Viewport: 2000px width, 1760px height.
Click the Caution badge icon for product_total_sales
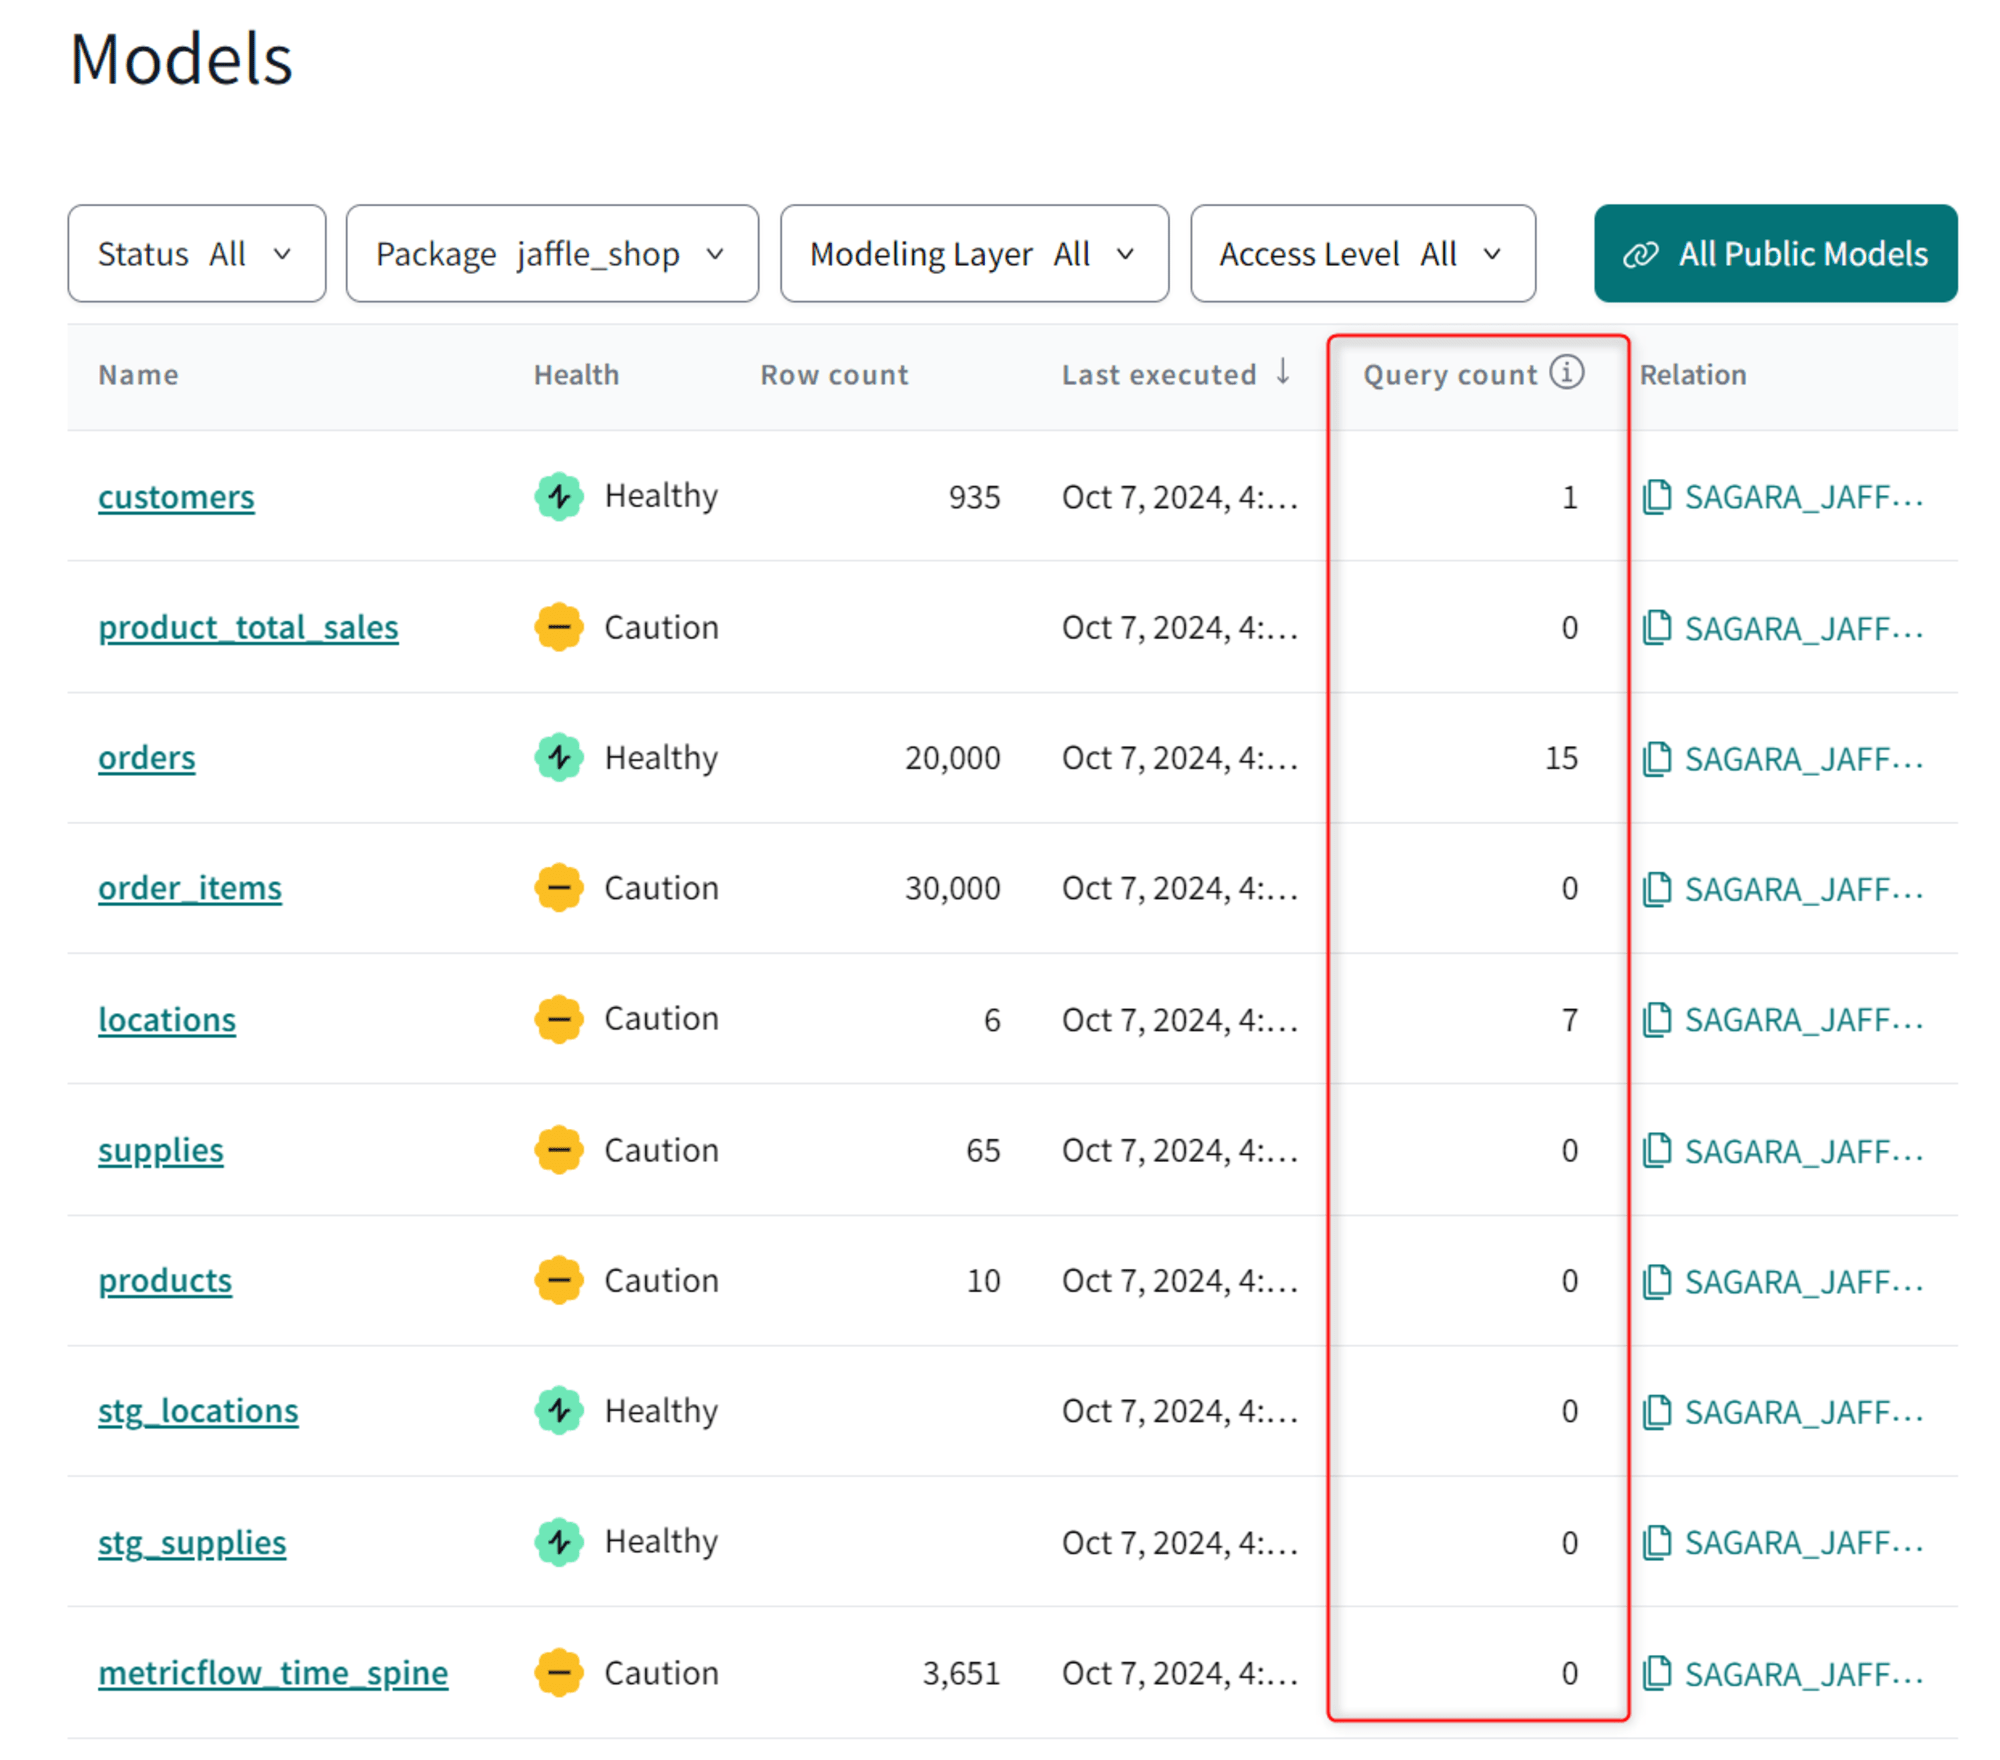click(559, 627)
